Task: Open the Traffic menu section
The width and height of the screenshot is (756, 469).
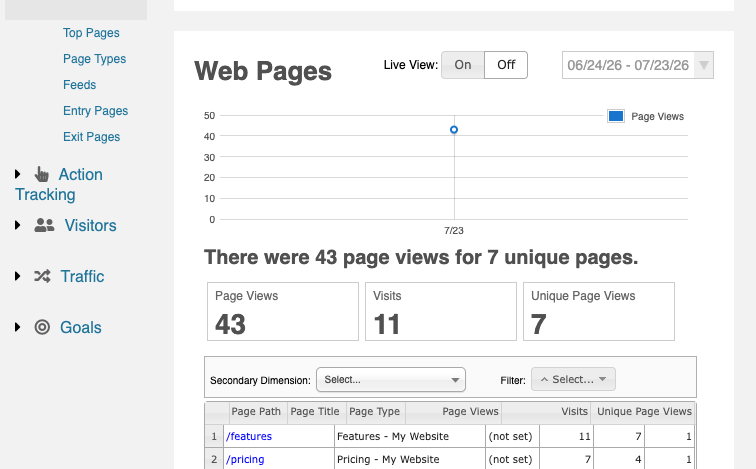Action: pos(82,276)
